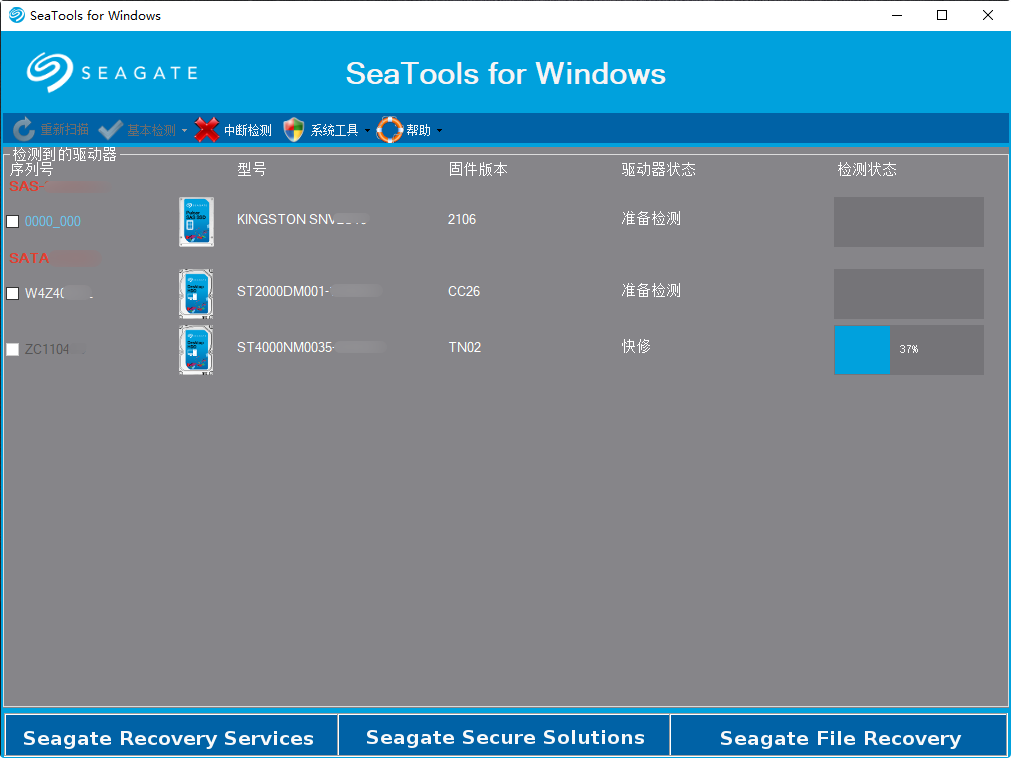Open Seagate File Recovery
Screen dimensions: 1011x758
(x=839, y=735)
